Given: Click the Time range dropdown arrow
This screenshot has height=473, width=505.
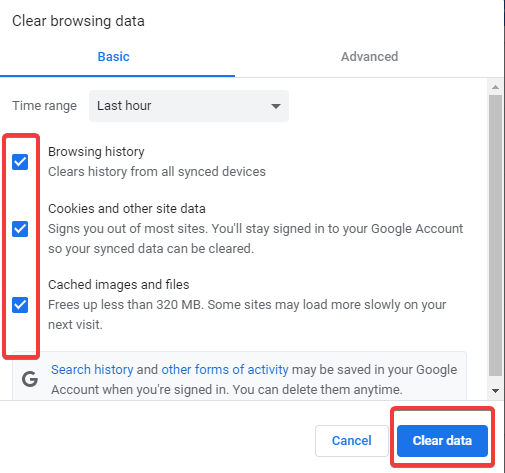Looking at the screenshot, I should 276,106.
